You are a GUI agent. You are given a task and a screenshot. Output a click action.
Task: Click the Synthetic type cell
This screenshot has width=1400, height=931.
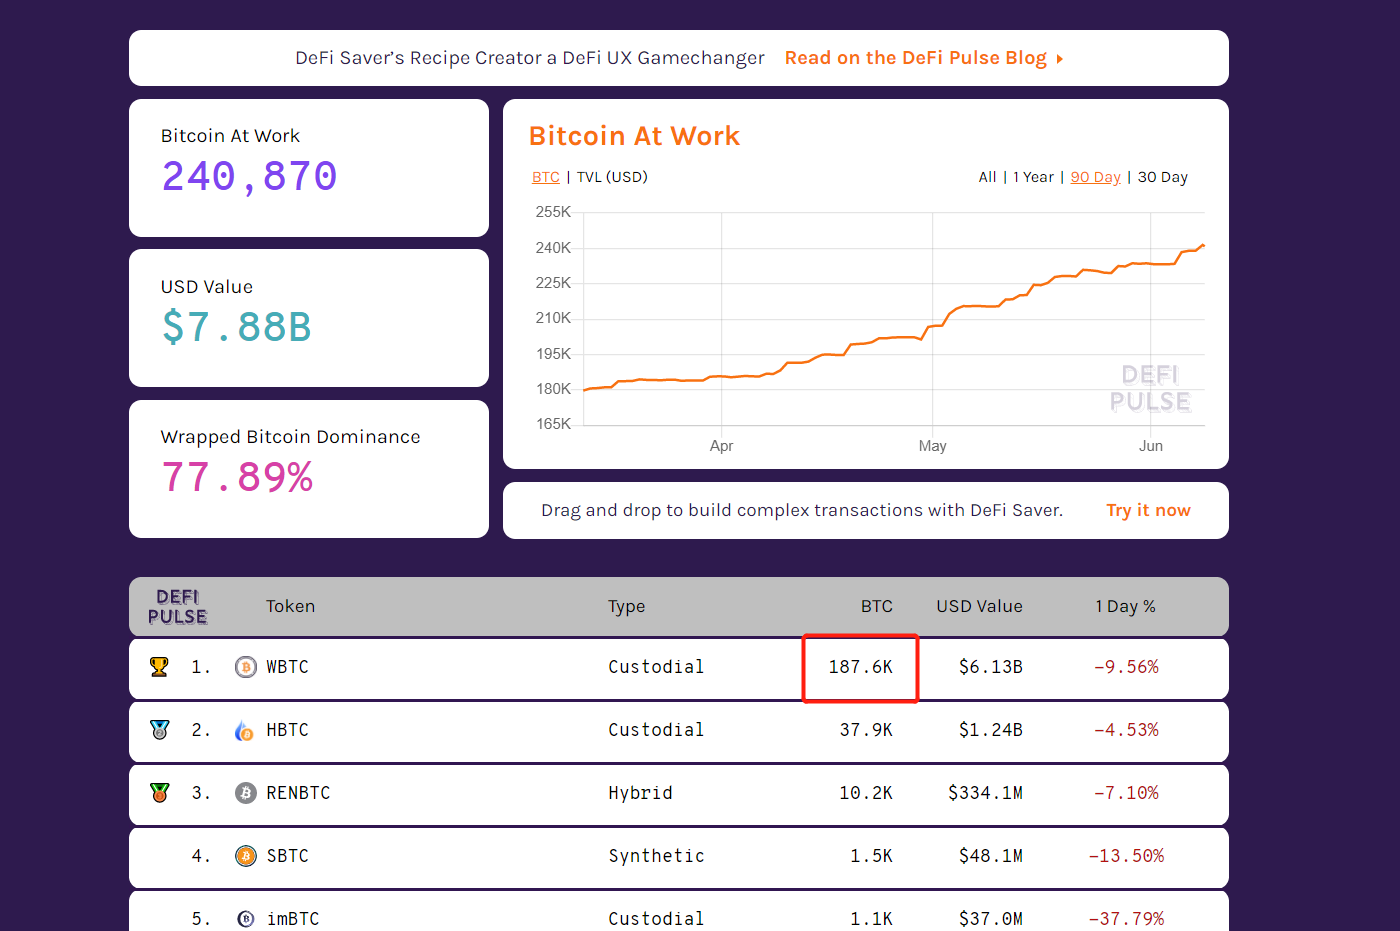click(656, 856)
